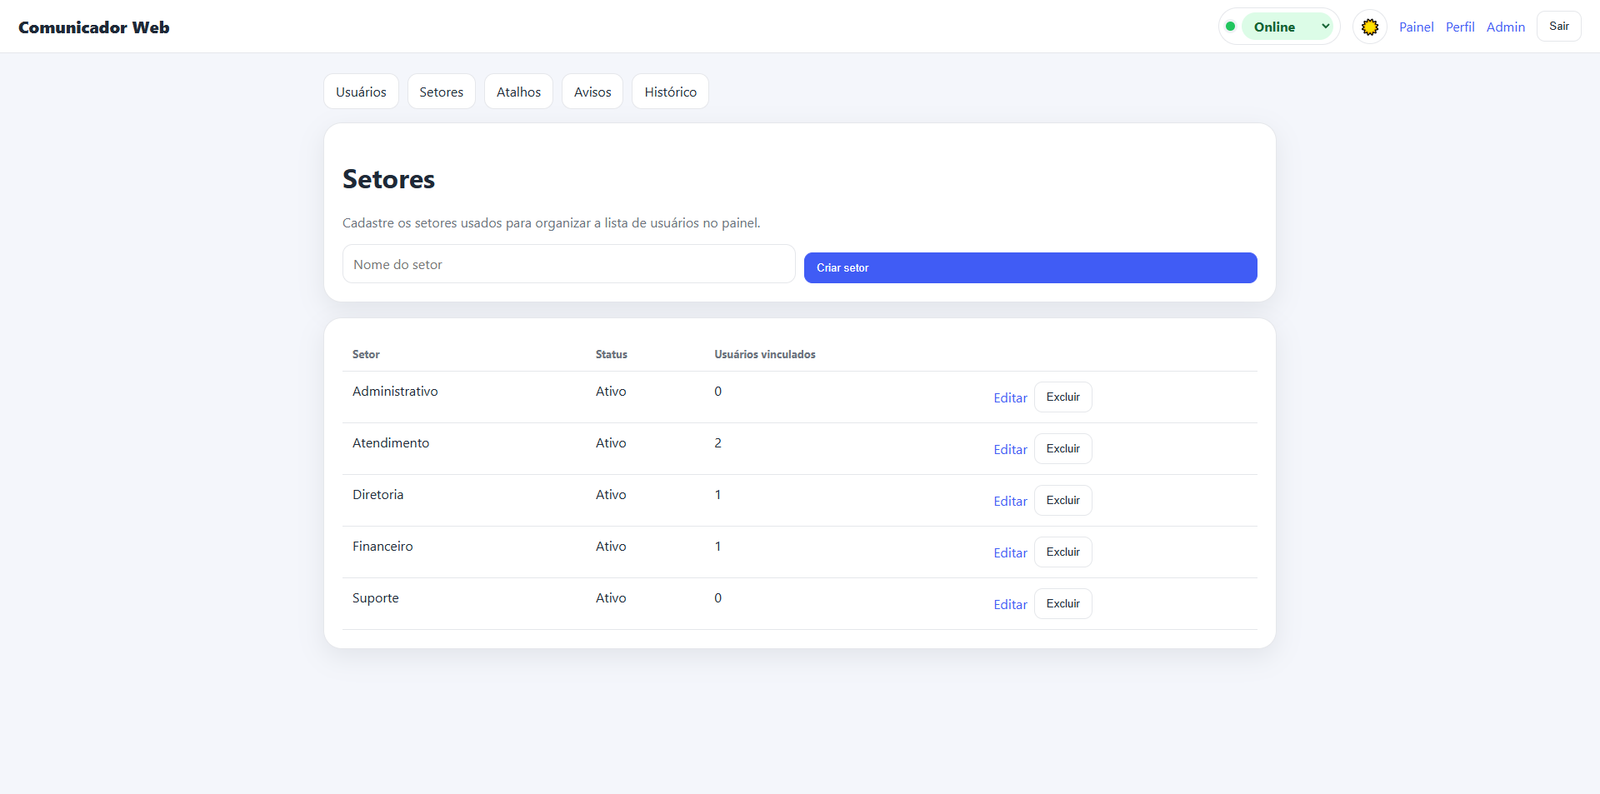Delete the Atendimento sector
The width and height of the screenshot is (1600, 794).
(1063, 449)
